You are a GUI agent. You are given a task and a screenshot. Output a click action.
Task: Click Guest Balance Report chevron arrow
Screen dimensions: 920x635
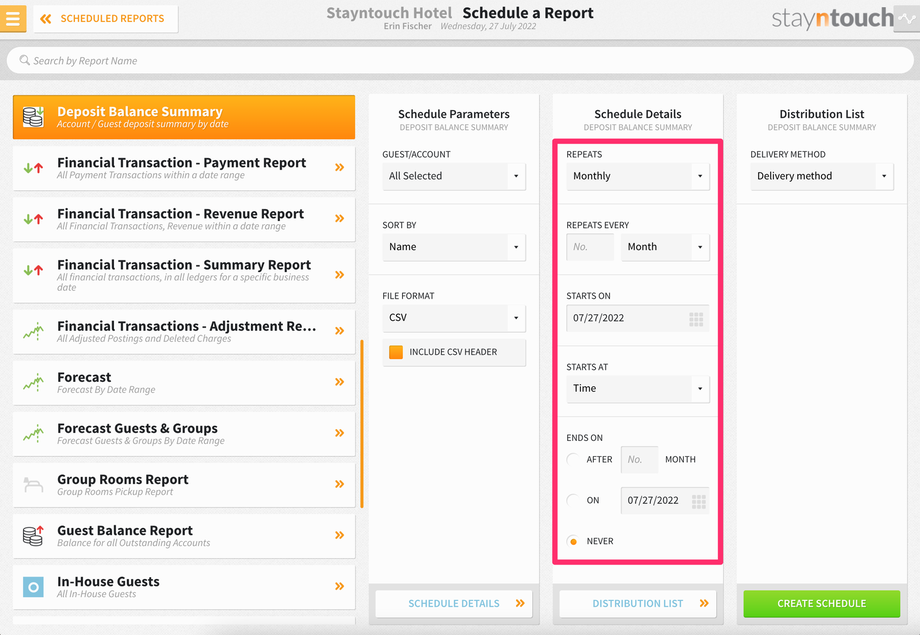[339, 535]
